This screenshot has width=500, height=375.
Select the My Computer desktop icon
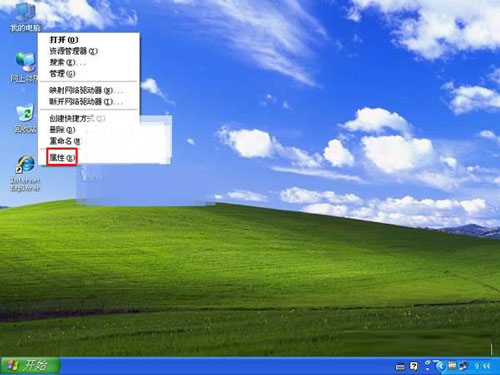(25, 17)
